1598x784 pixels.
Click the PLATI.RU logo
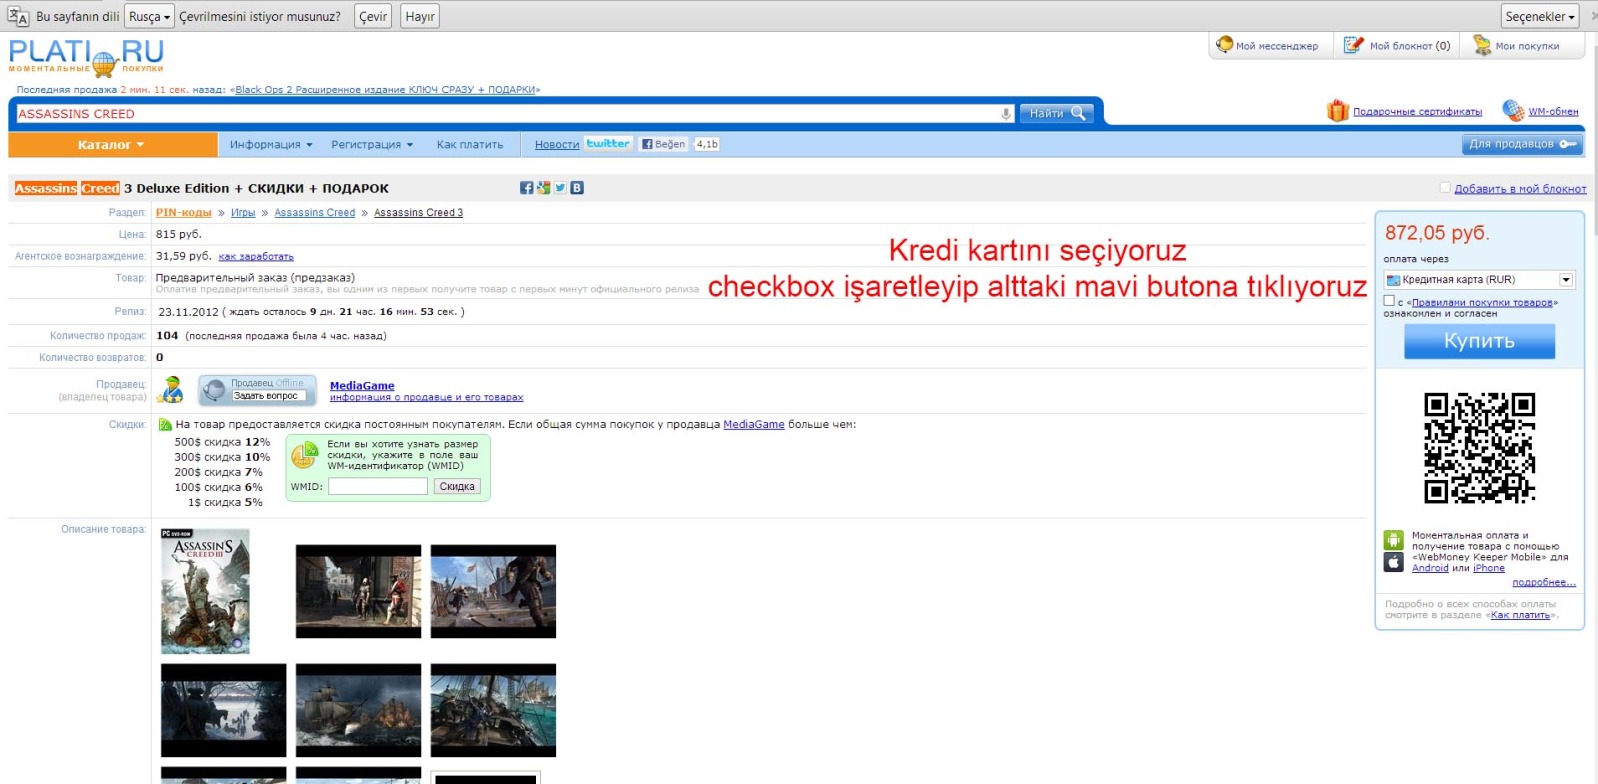pyautogui.click(x=86, y=57)
